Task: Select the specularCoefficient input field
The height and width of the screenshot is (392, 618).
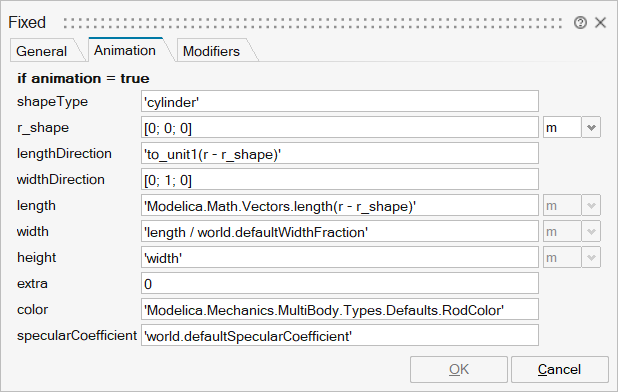Action: coord(340,336)
